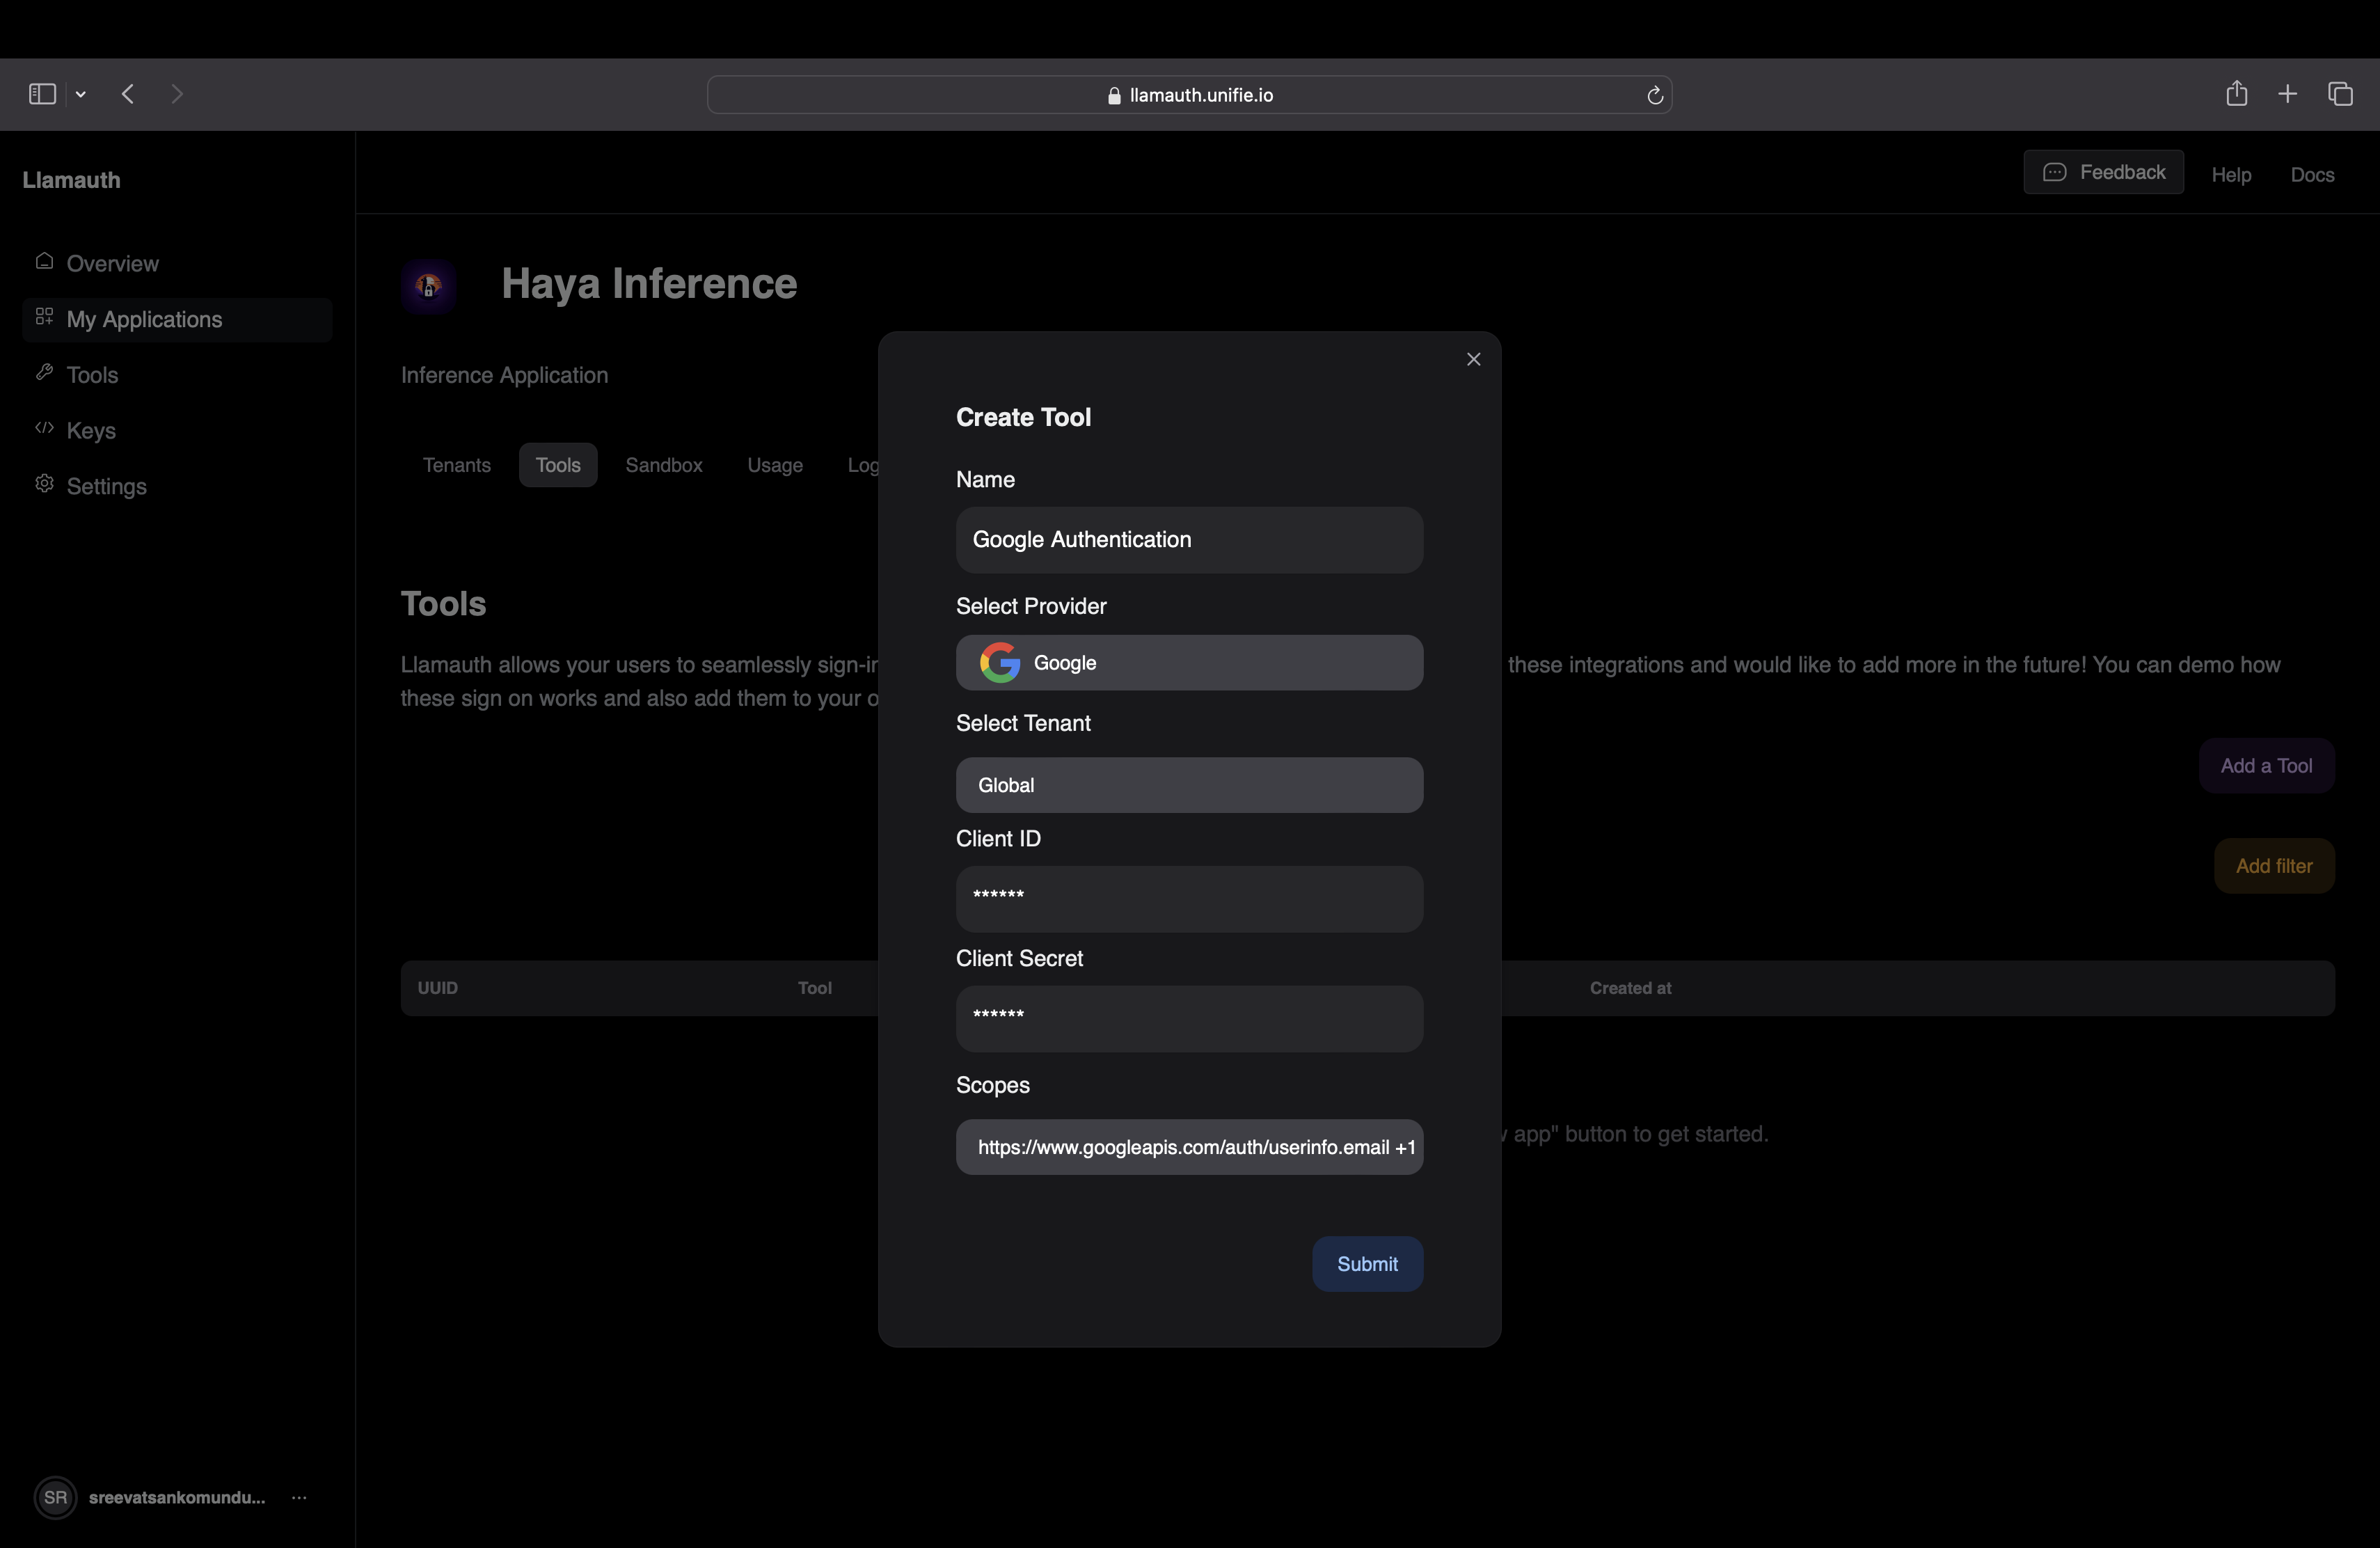Open the Scopes dropdown
2380x1548 pixels.
coord(1189,1147)
